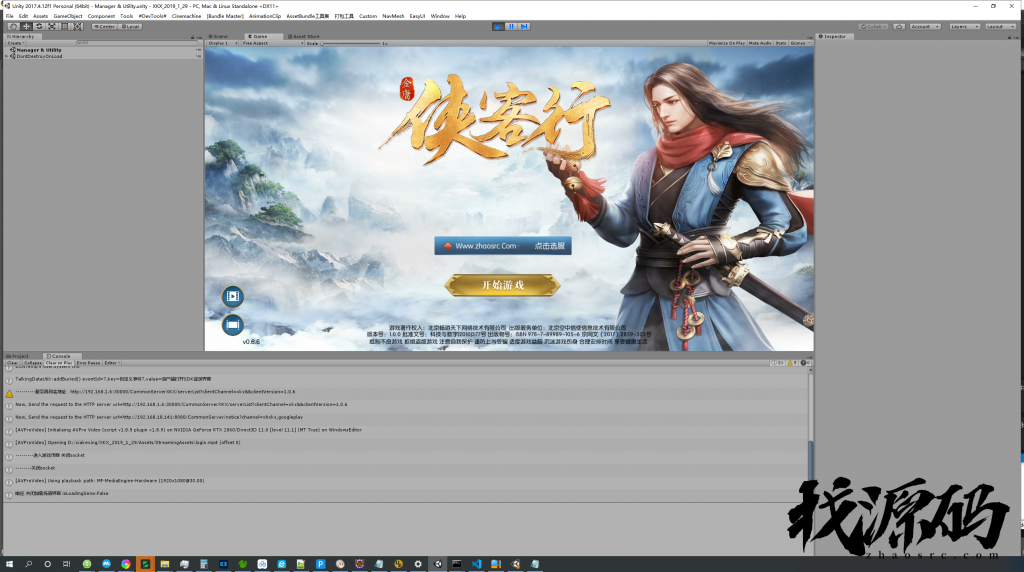The image size is (1024, 572).
Task: Select the Rect Transform tool
Action: (x=65, y=26)
